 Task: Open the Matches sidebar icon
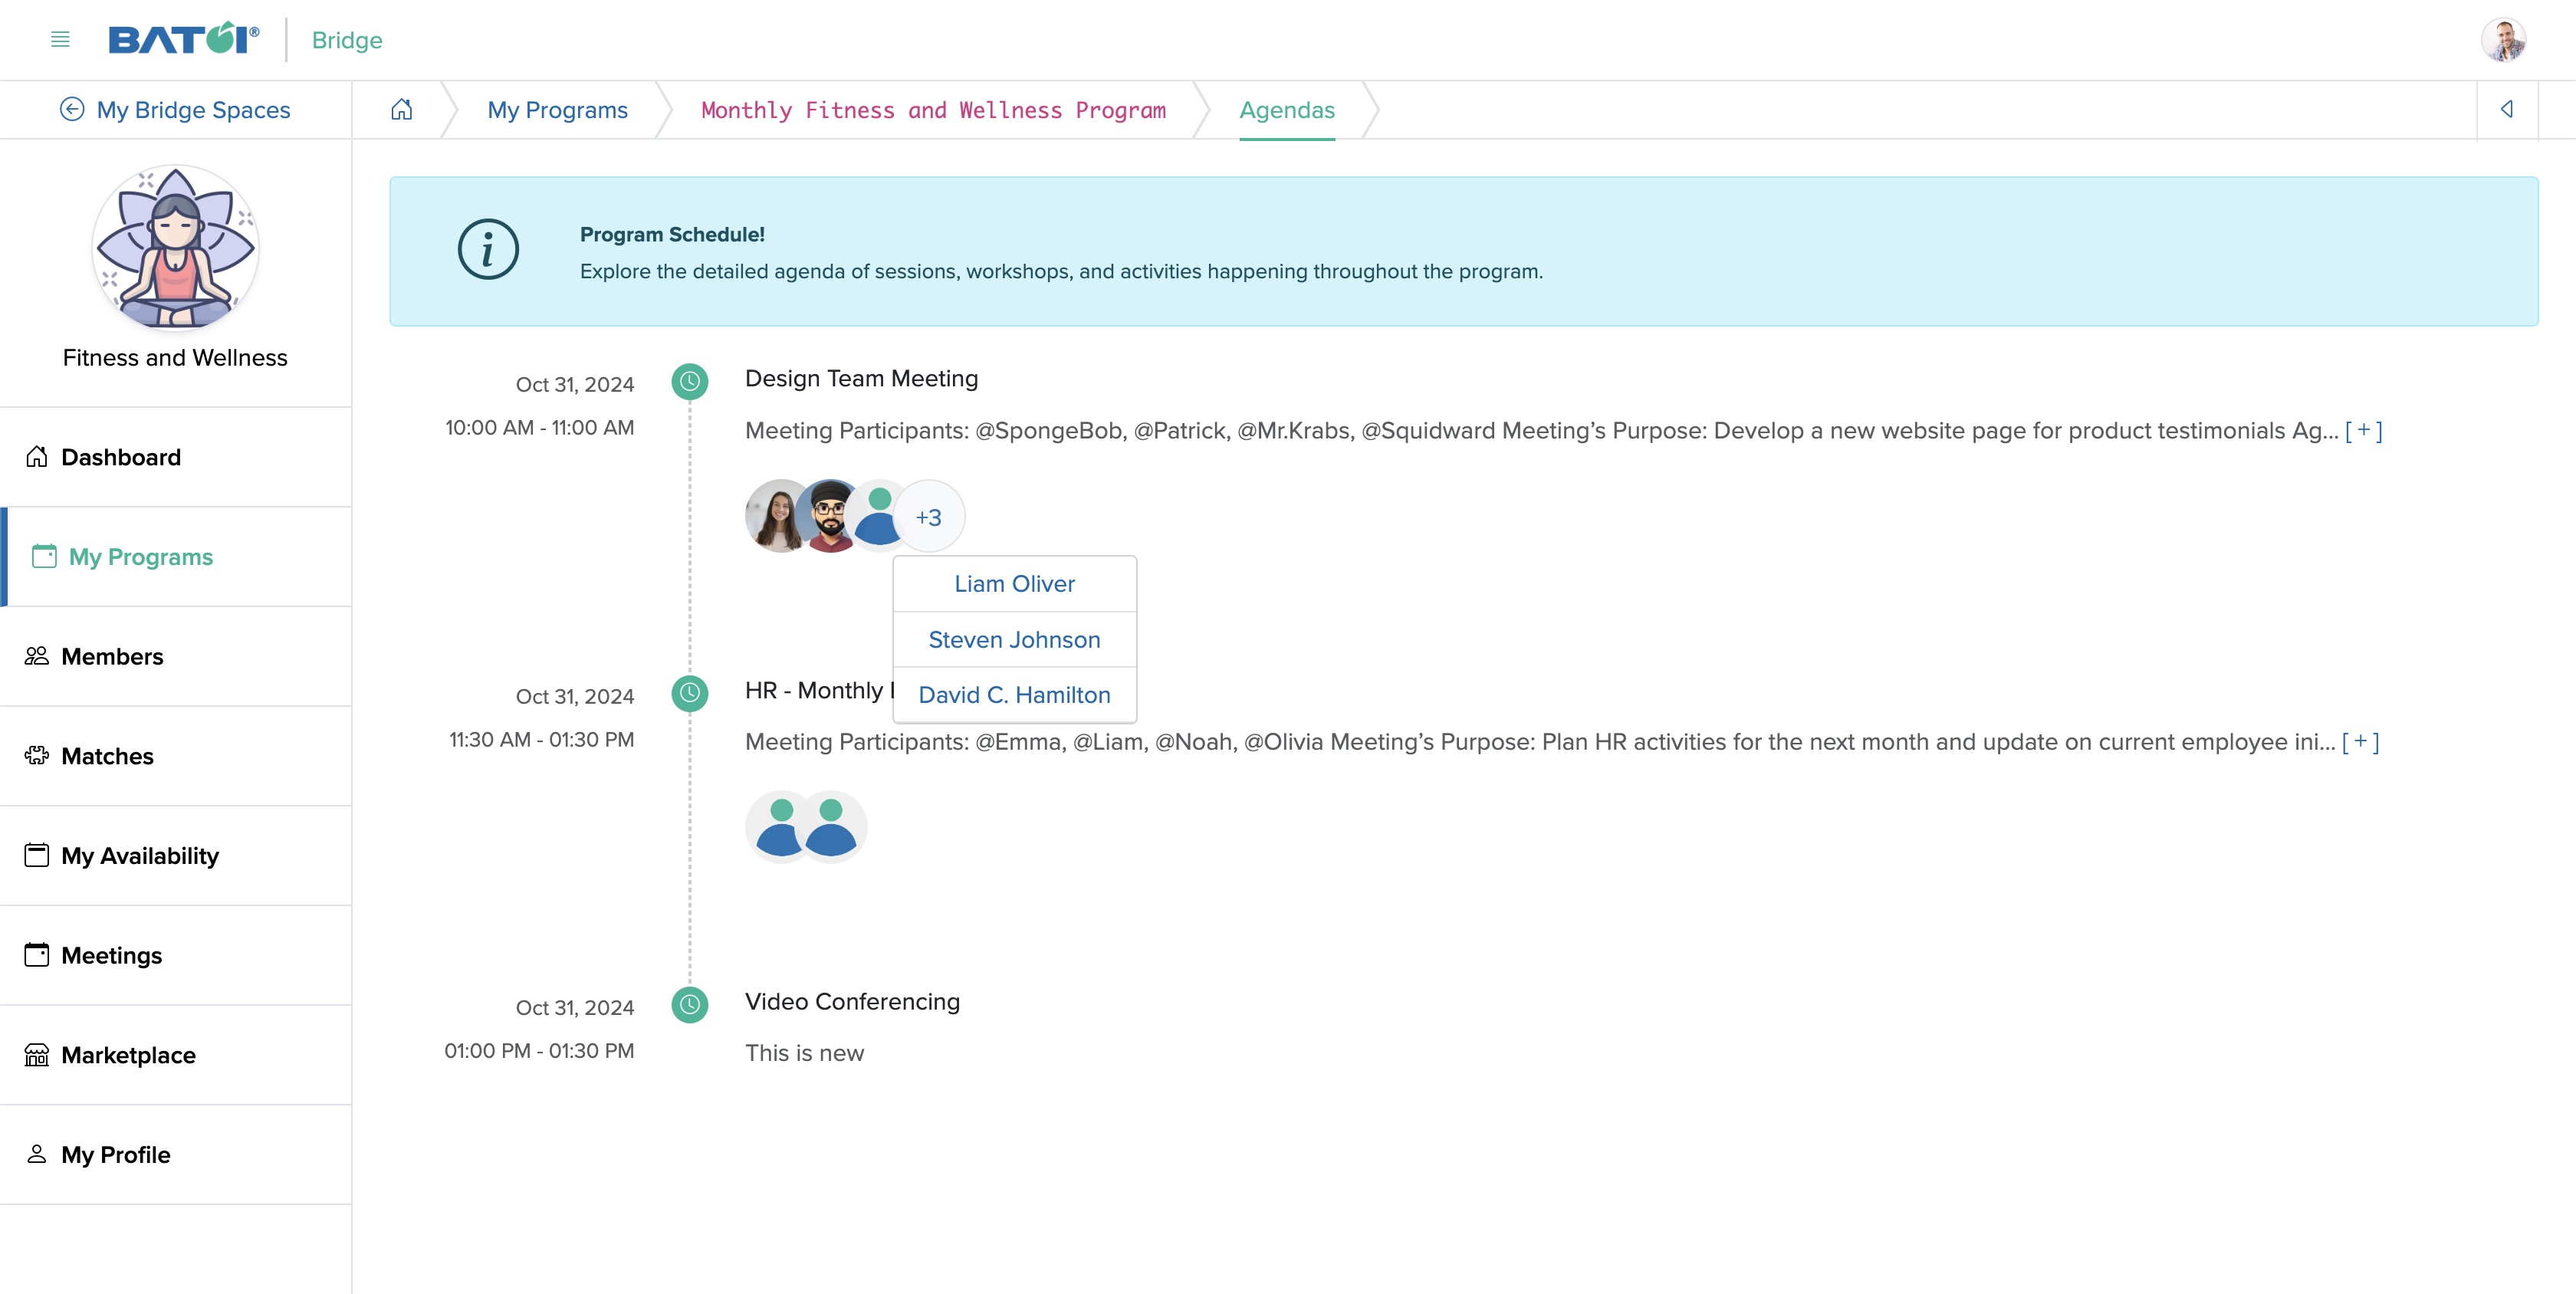pyautogui.click(x=36, y=756)
